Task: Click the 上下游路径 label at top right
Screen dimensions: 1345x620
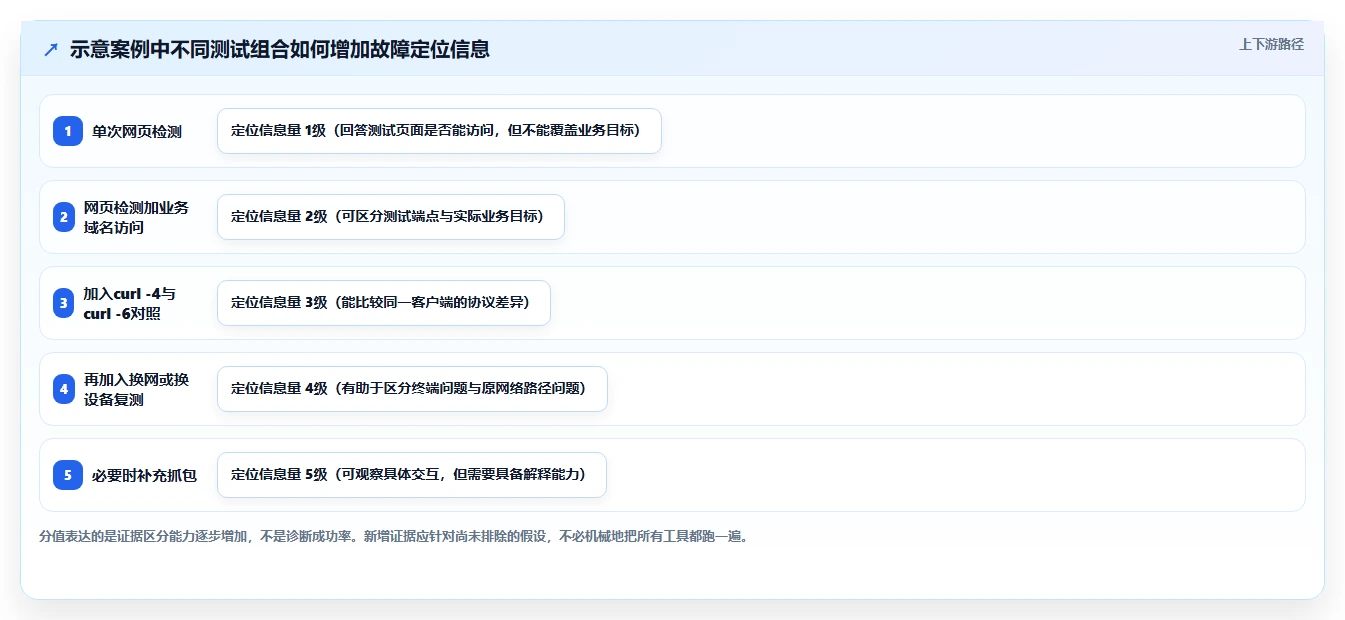Action: (1271, 44)
